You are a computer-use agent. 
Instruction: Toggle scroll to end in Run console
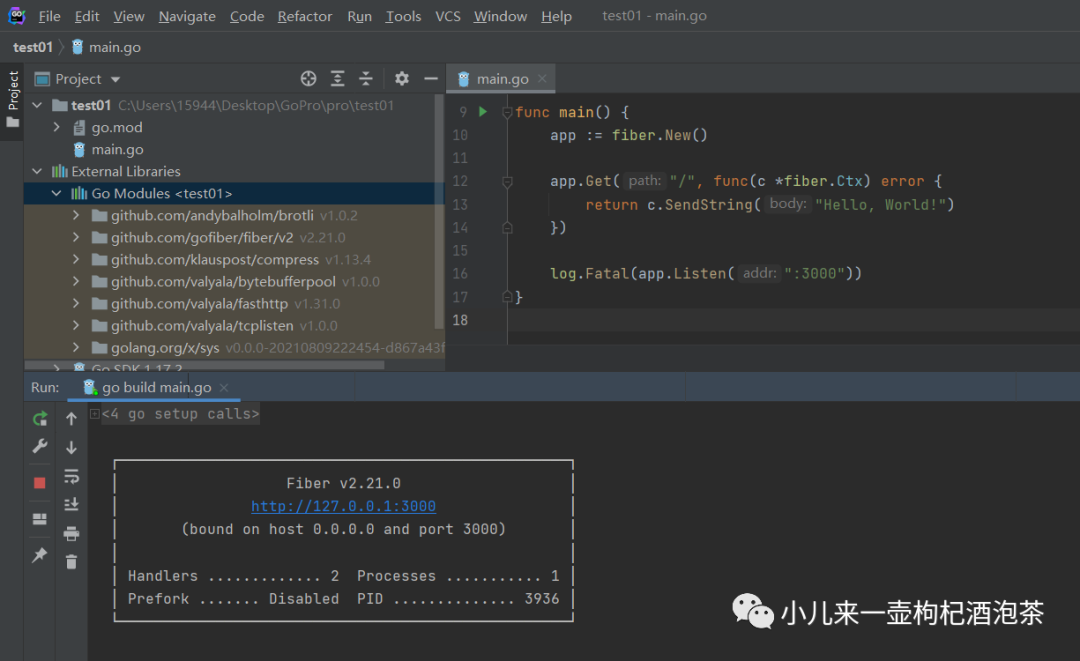point(71,505)
